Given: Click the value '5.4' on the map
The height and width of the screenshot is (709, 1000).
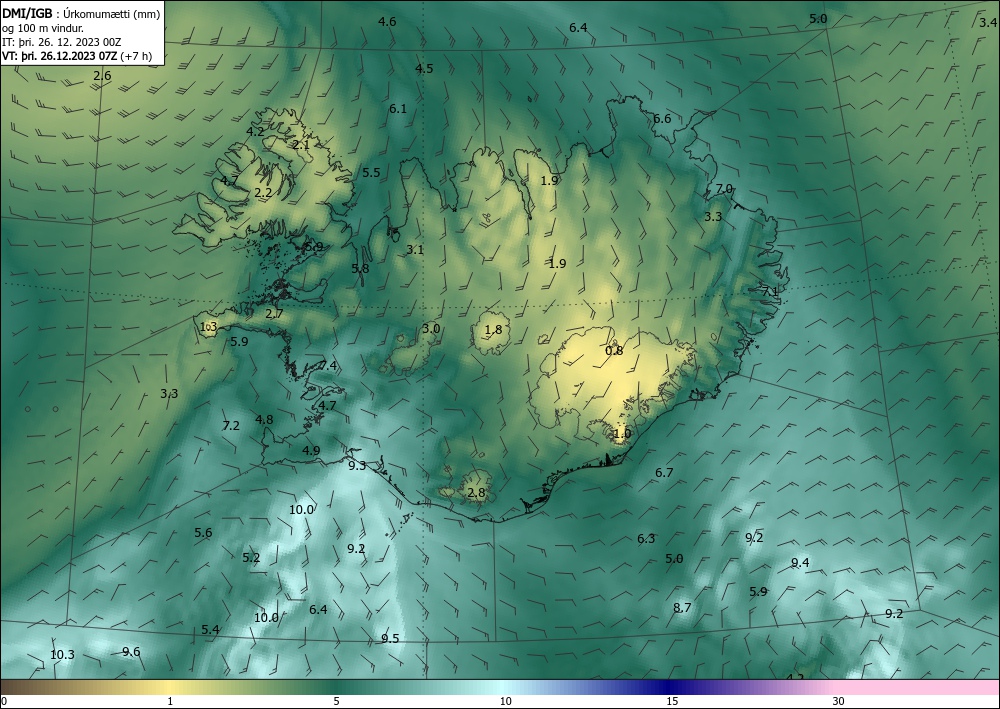Looking at the screenshot, I should pyautogui.click(x=210, y=630).
